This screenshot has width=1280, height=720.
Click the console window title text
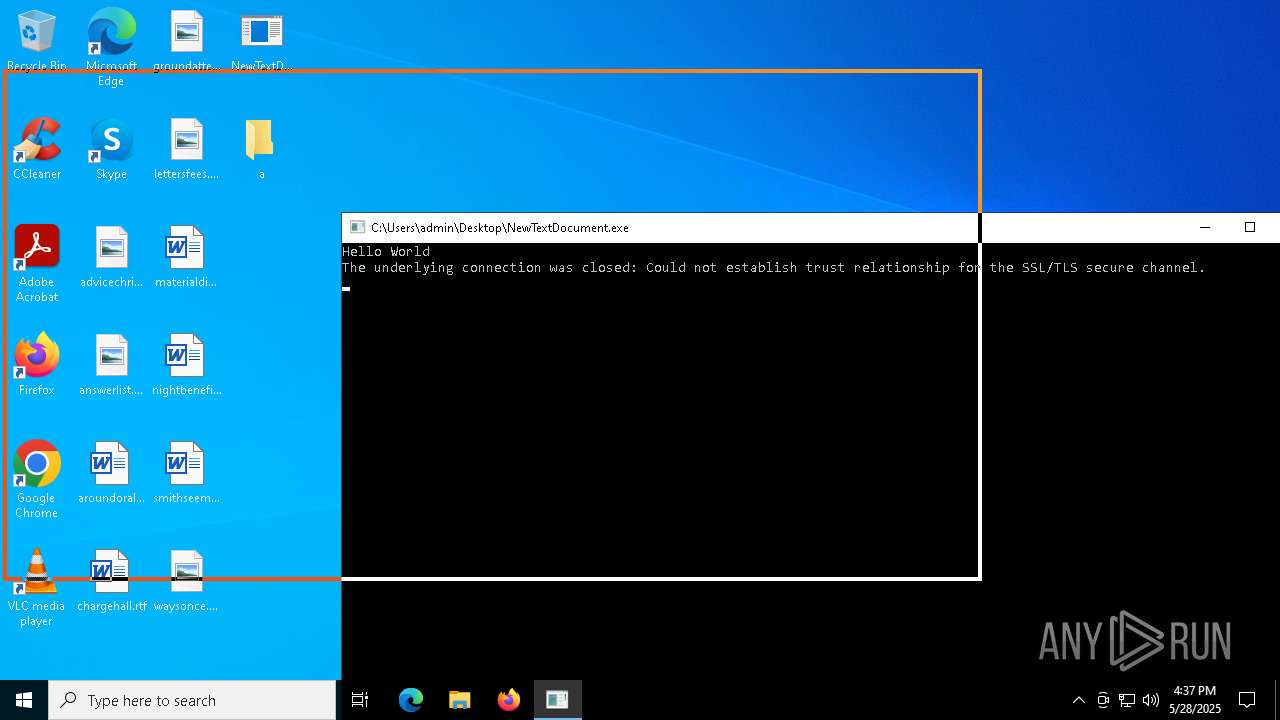(x=500, y=228)
